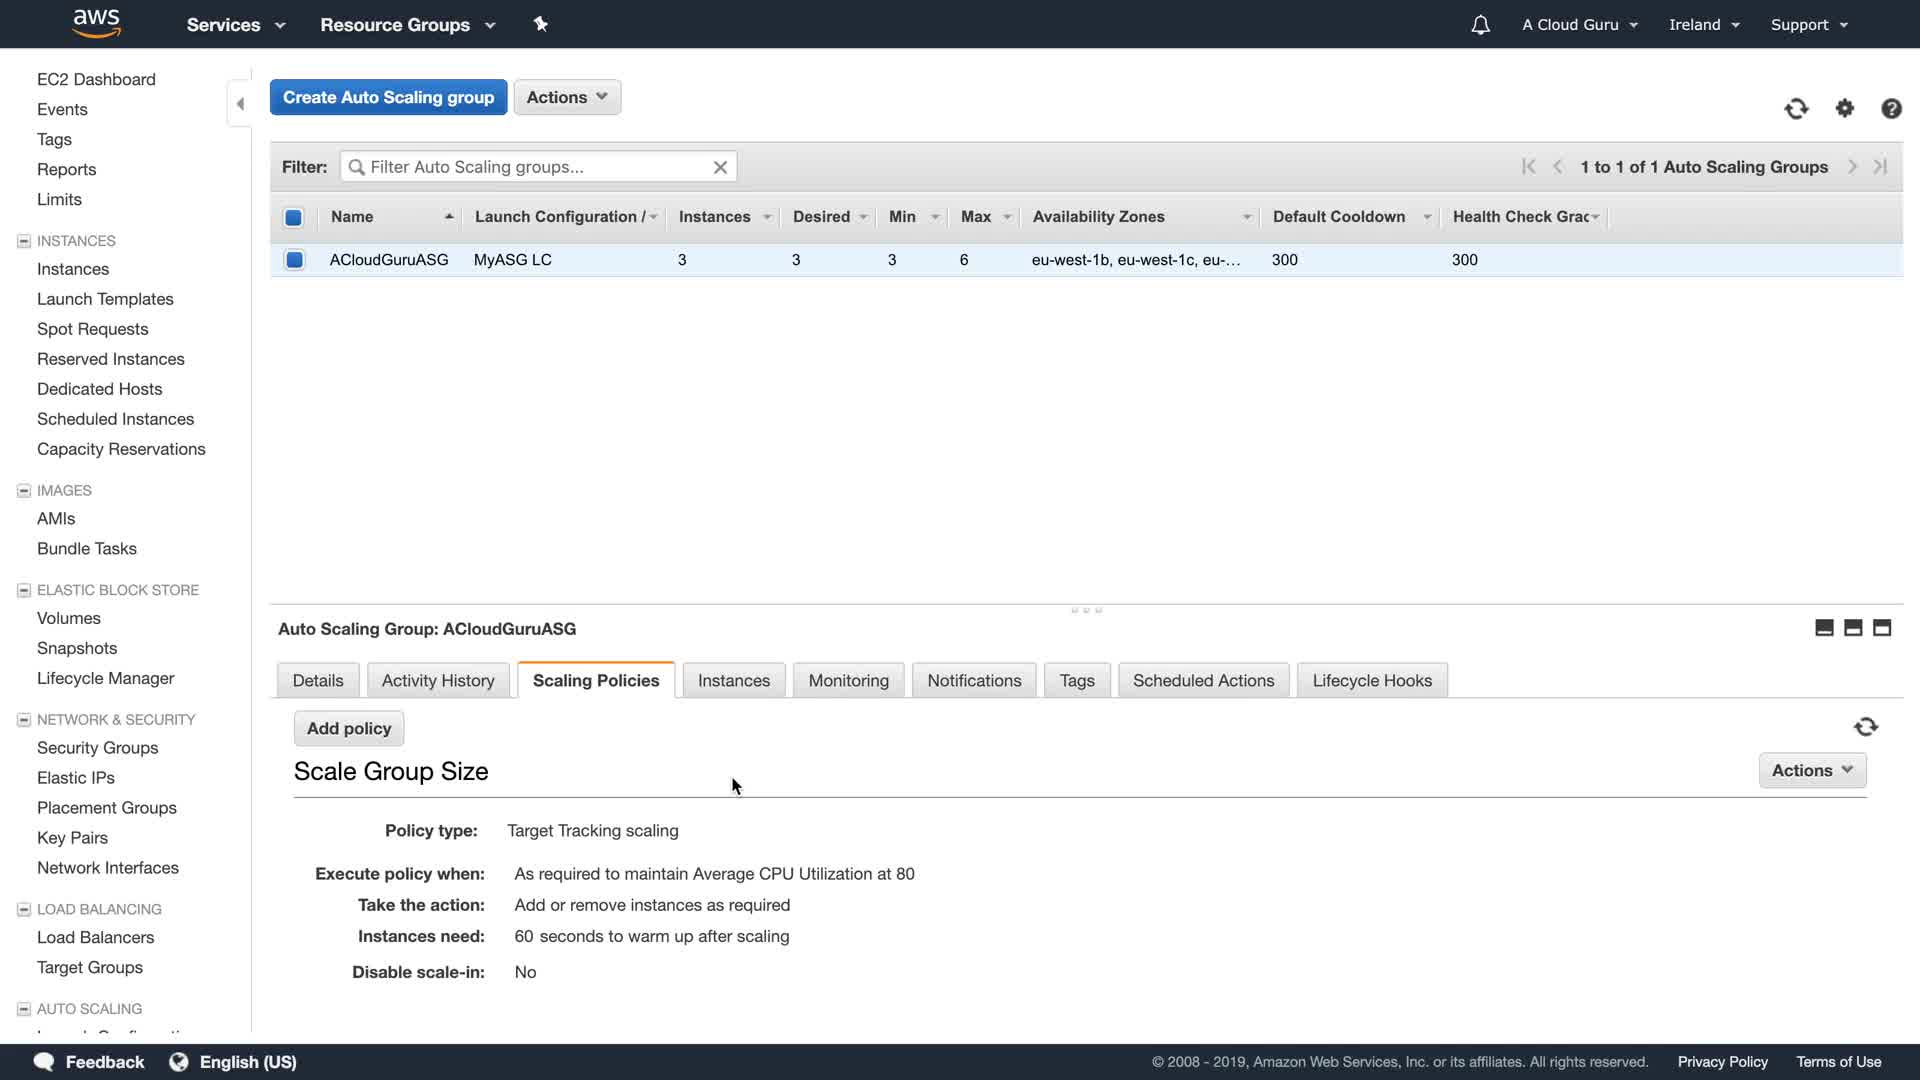
Task: Open the help question mark icon
Action: tap(1891, 109)
